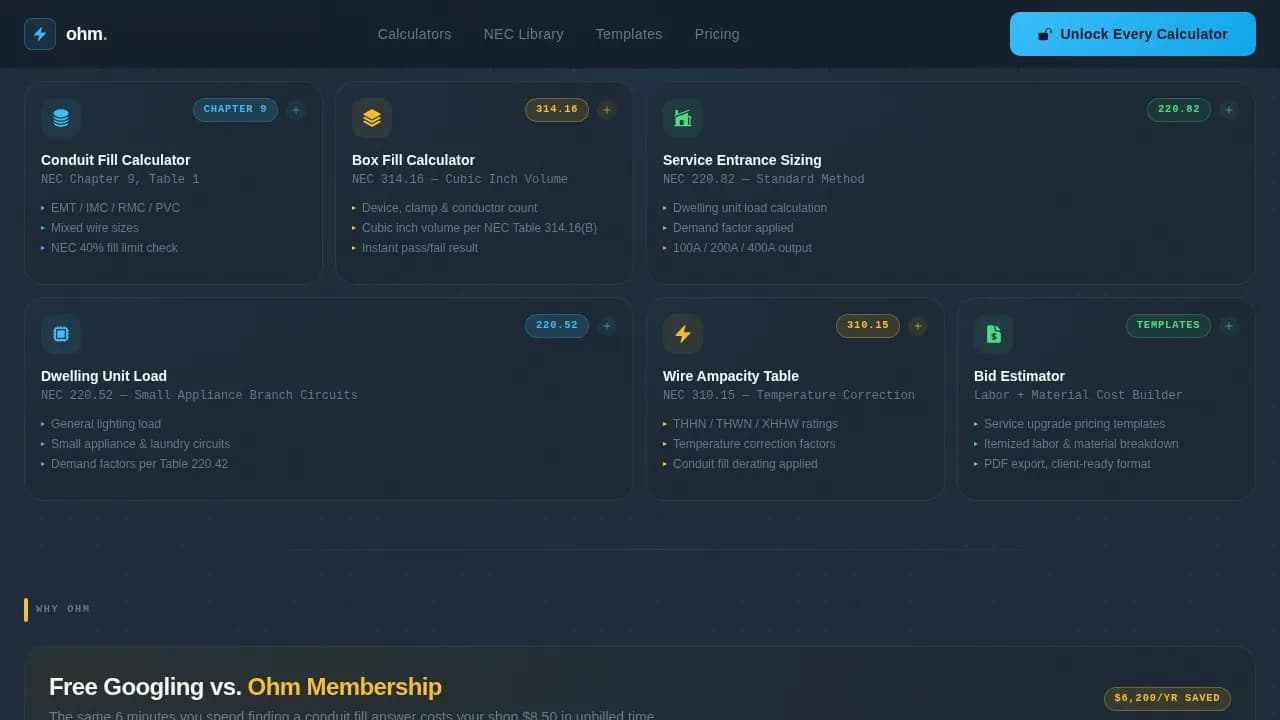1280x720 pixels.
Task: Open the NEC Library nav item
Action: click(524, 34)
